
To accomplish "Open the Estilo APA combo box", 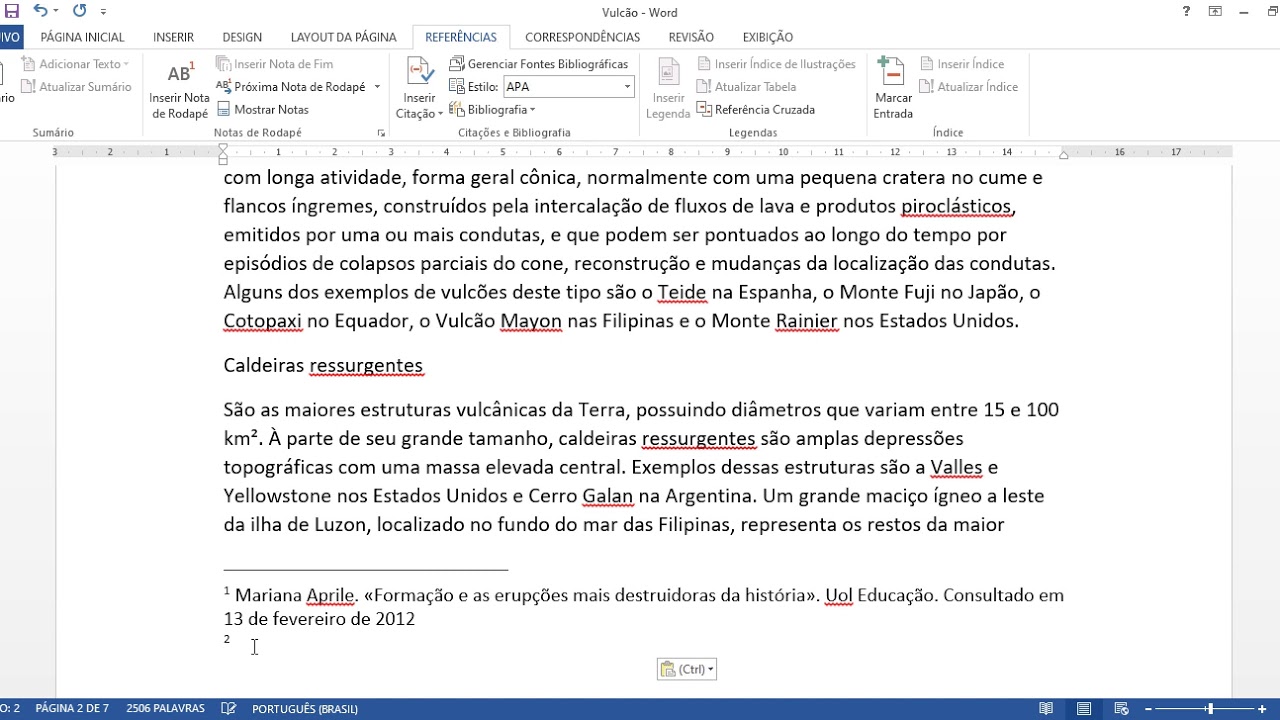I will click(x=568, y=87).
